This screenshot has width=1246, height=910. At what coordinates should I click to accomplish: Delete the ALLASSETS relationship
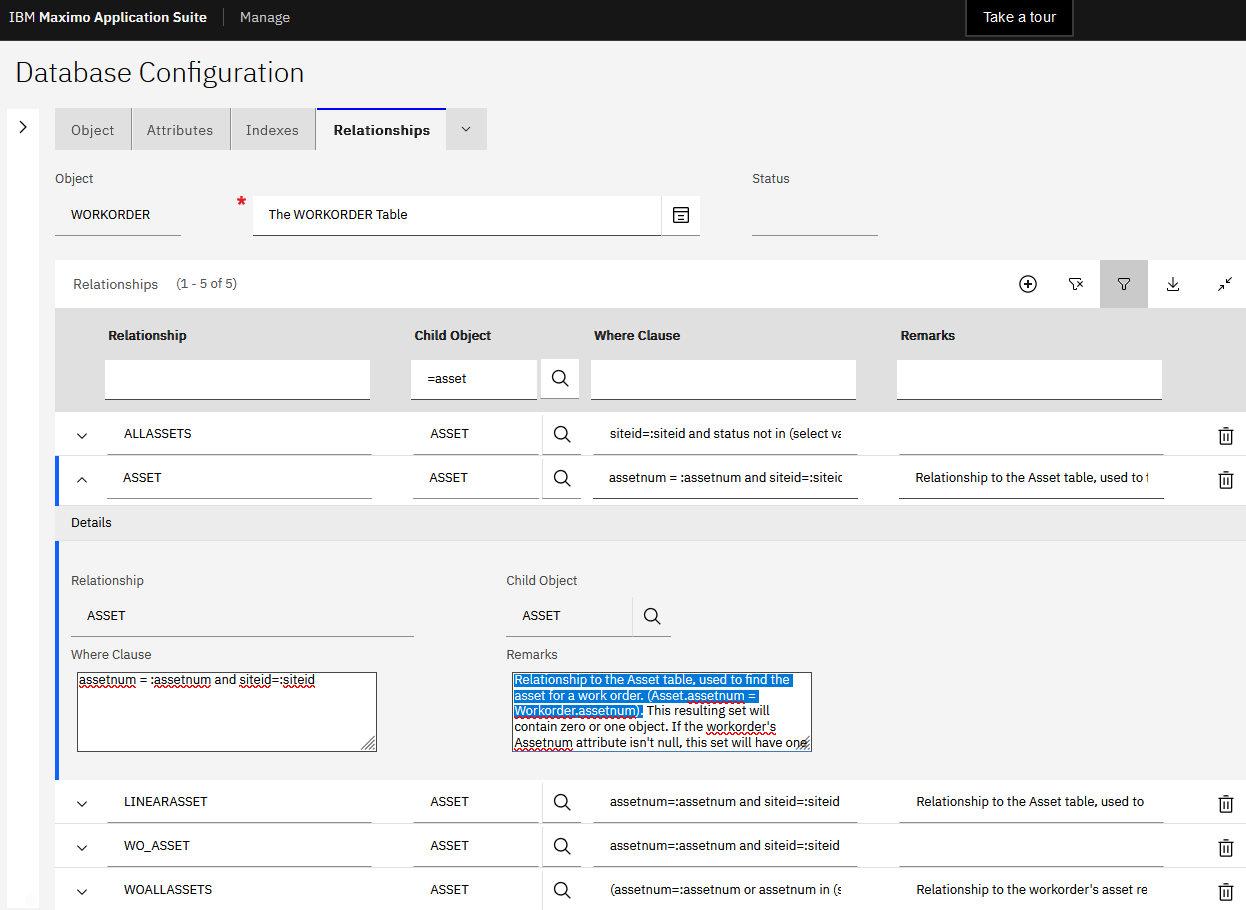(x=1226, y=435)
